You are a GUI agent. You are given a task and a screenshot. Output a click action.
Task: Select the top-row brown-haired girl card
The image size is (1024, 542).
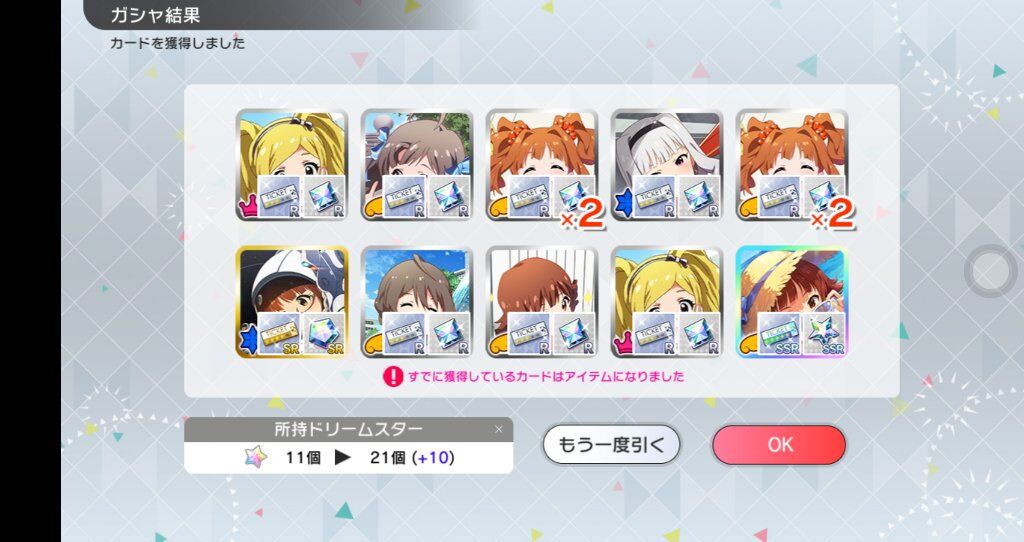point(417,165)
